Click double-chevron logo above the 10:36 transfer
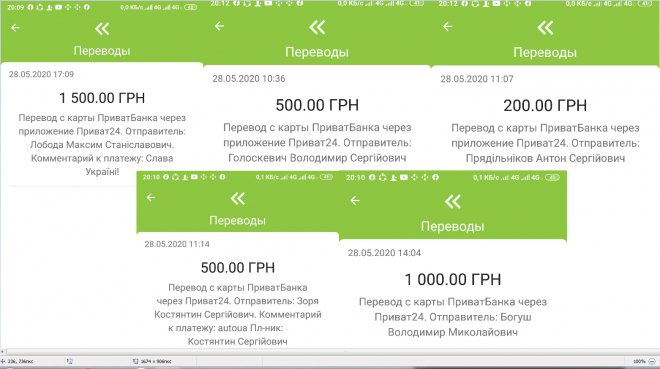This screenshot has width=660, height=369. coord(317,28)
